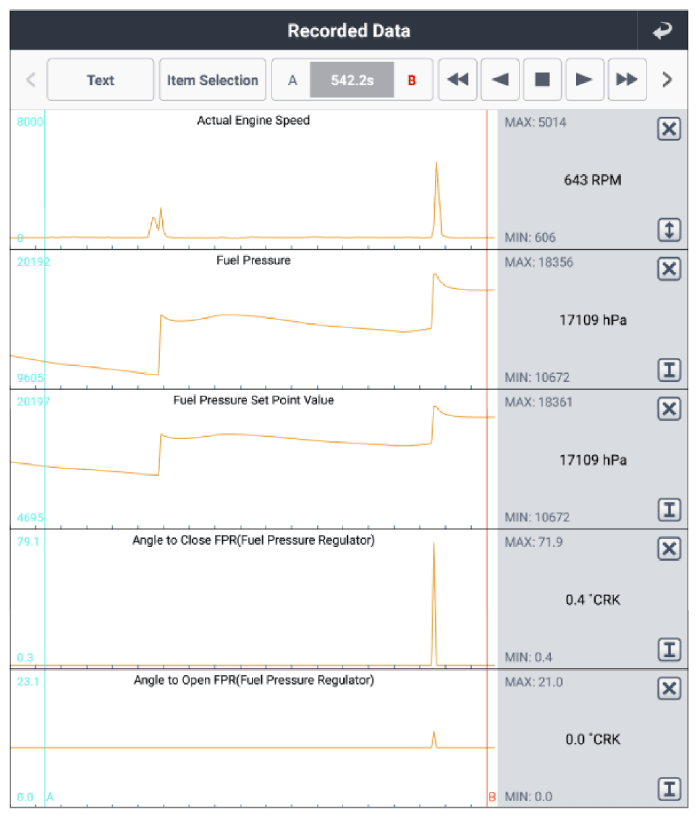Stop the recorded data playback

click(x=542, y=80)
